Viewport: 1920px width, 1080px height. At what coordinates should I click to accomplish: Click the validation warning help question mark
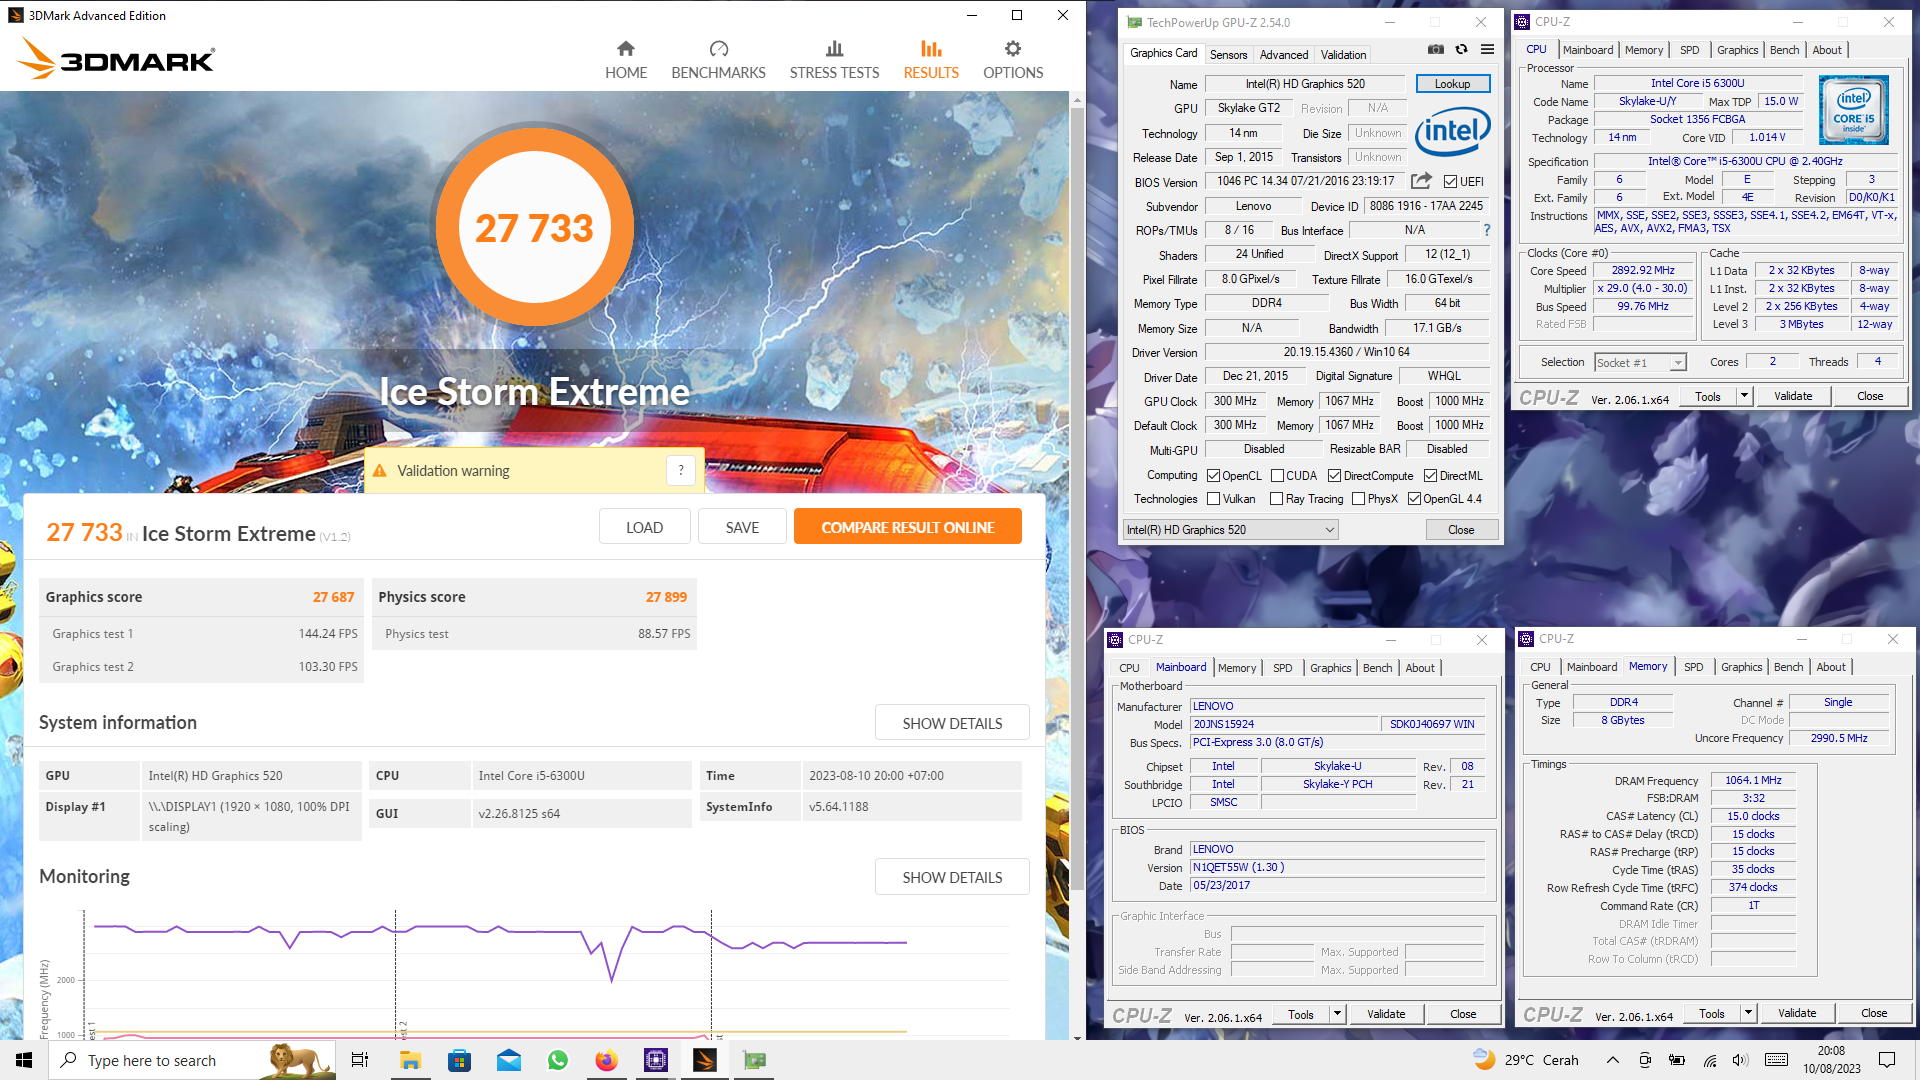[681, 470]
